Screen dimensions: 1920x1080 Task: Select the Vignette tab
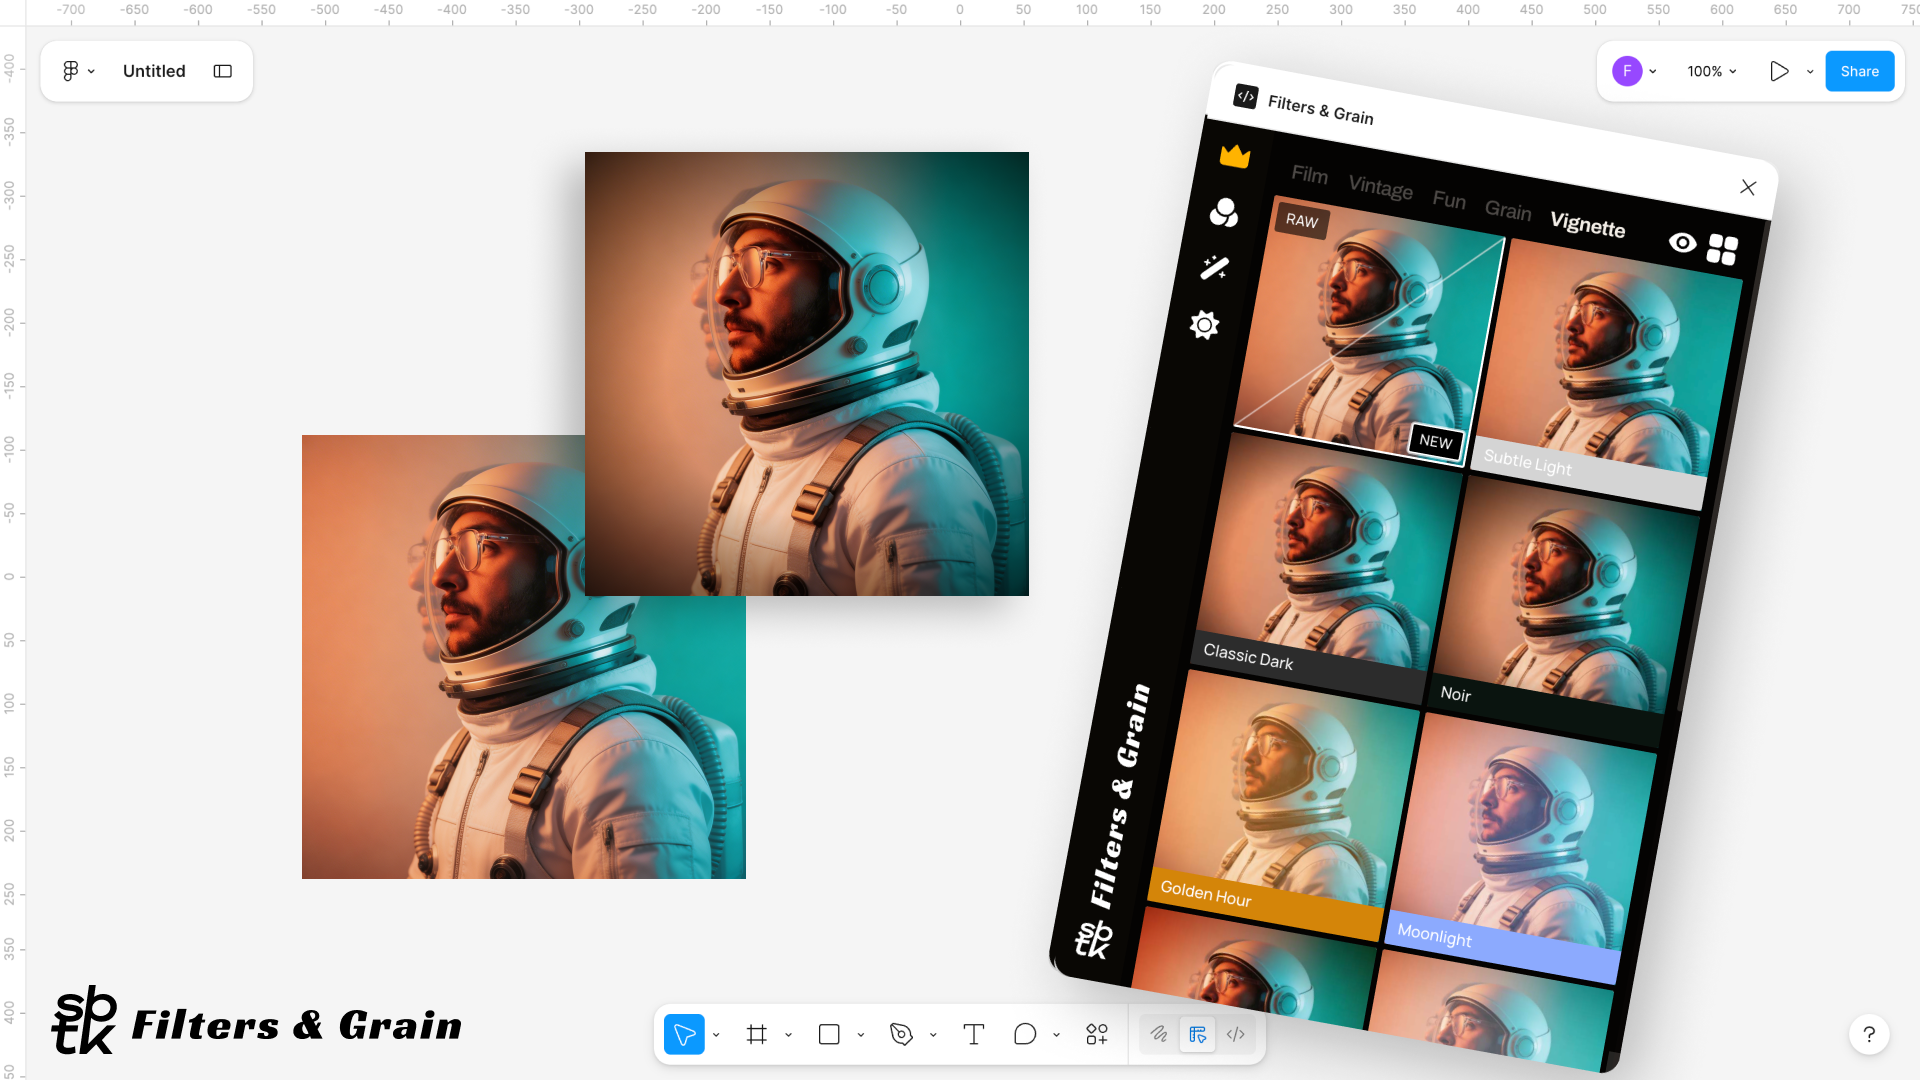coord(1588,224)
